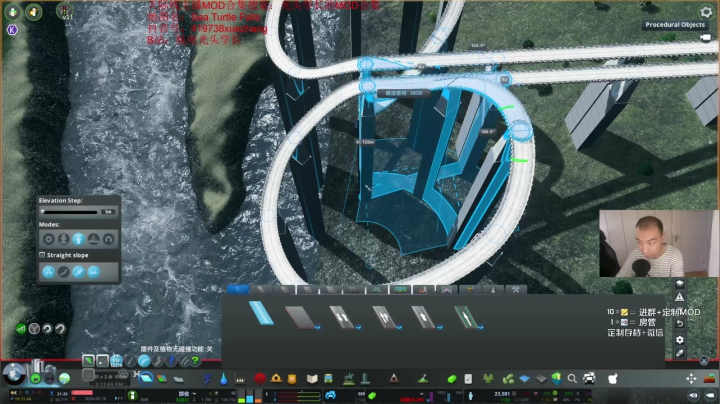Screen dimensions: 720x404
Task: Click the undo arrow icon on right panel
Action: [680, 324]
